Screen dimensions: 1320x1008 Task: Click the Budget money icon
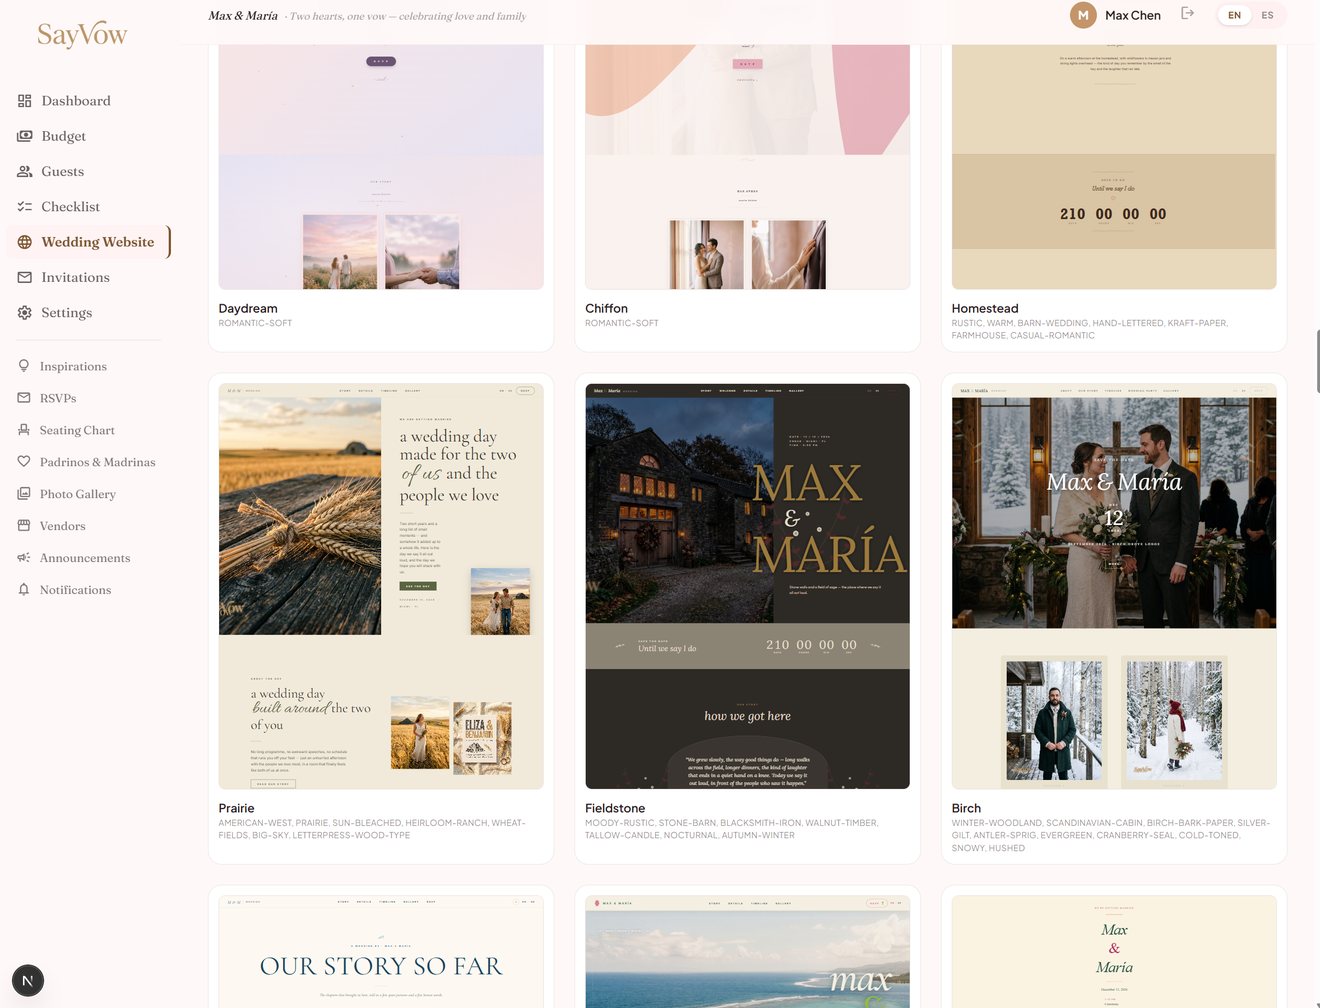pos(24,136)
